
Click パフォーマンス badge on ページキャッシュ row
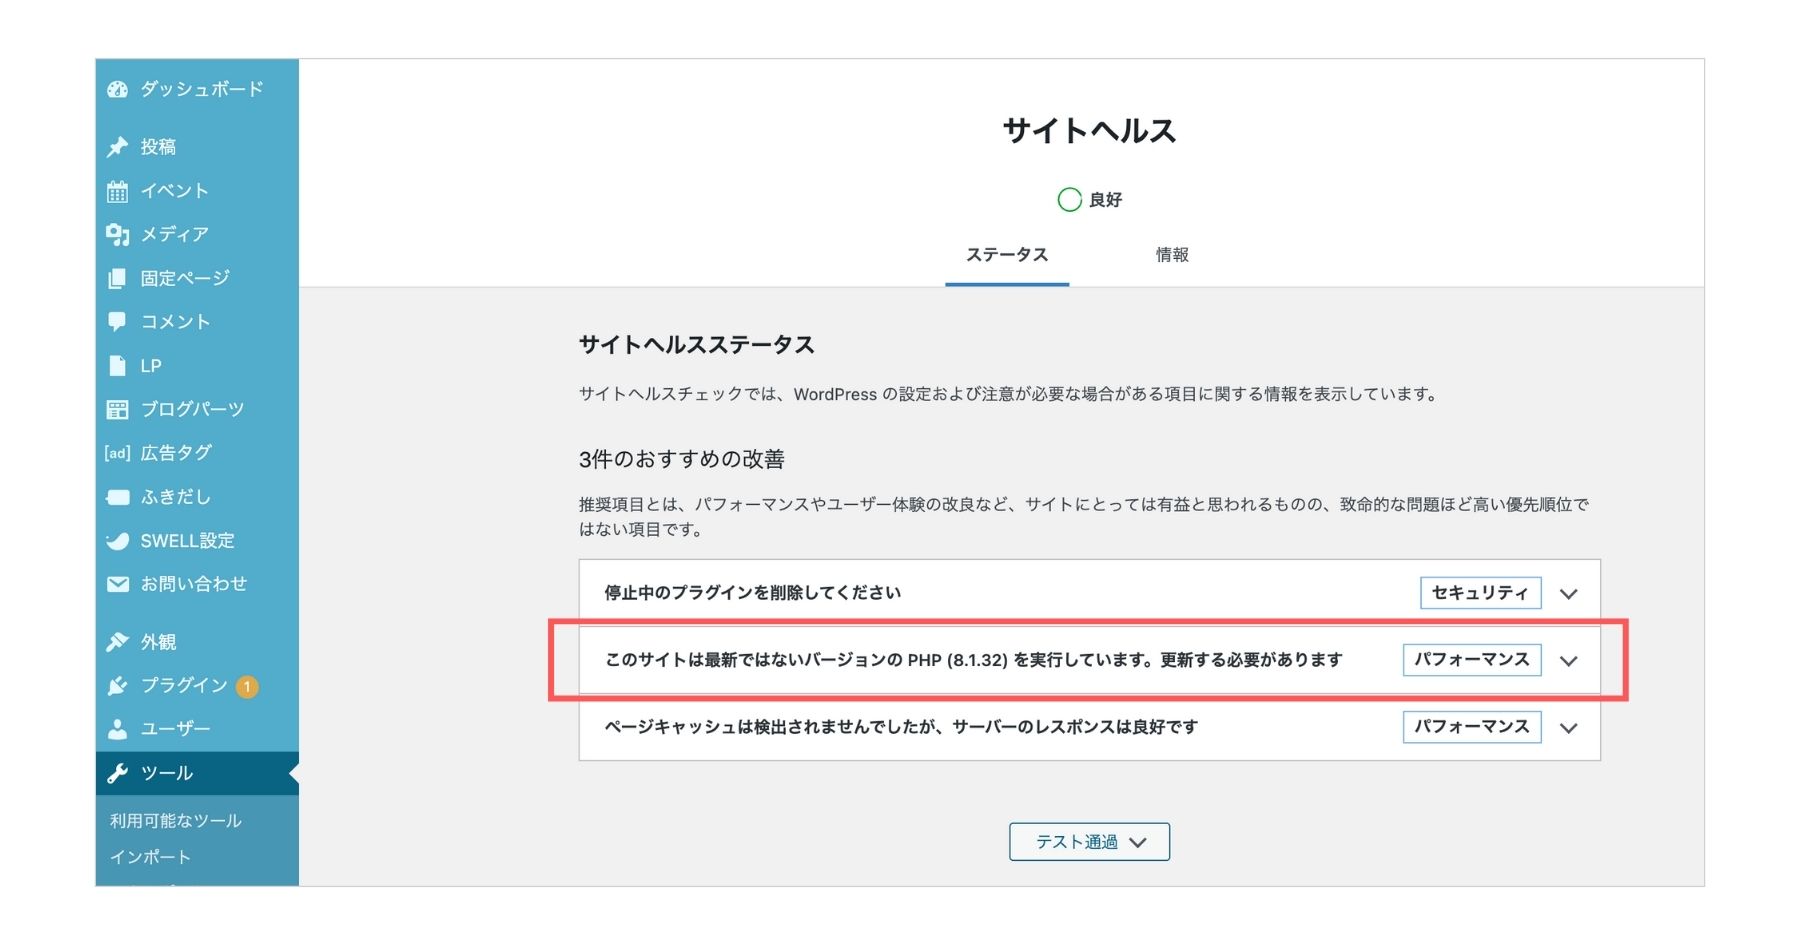(1471, 727)
